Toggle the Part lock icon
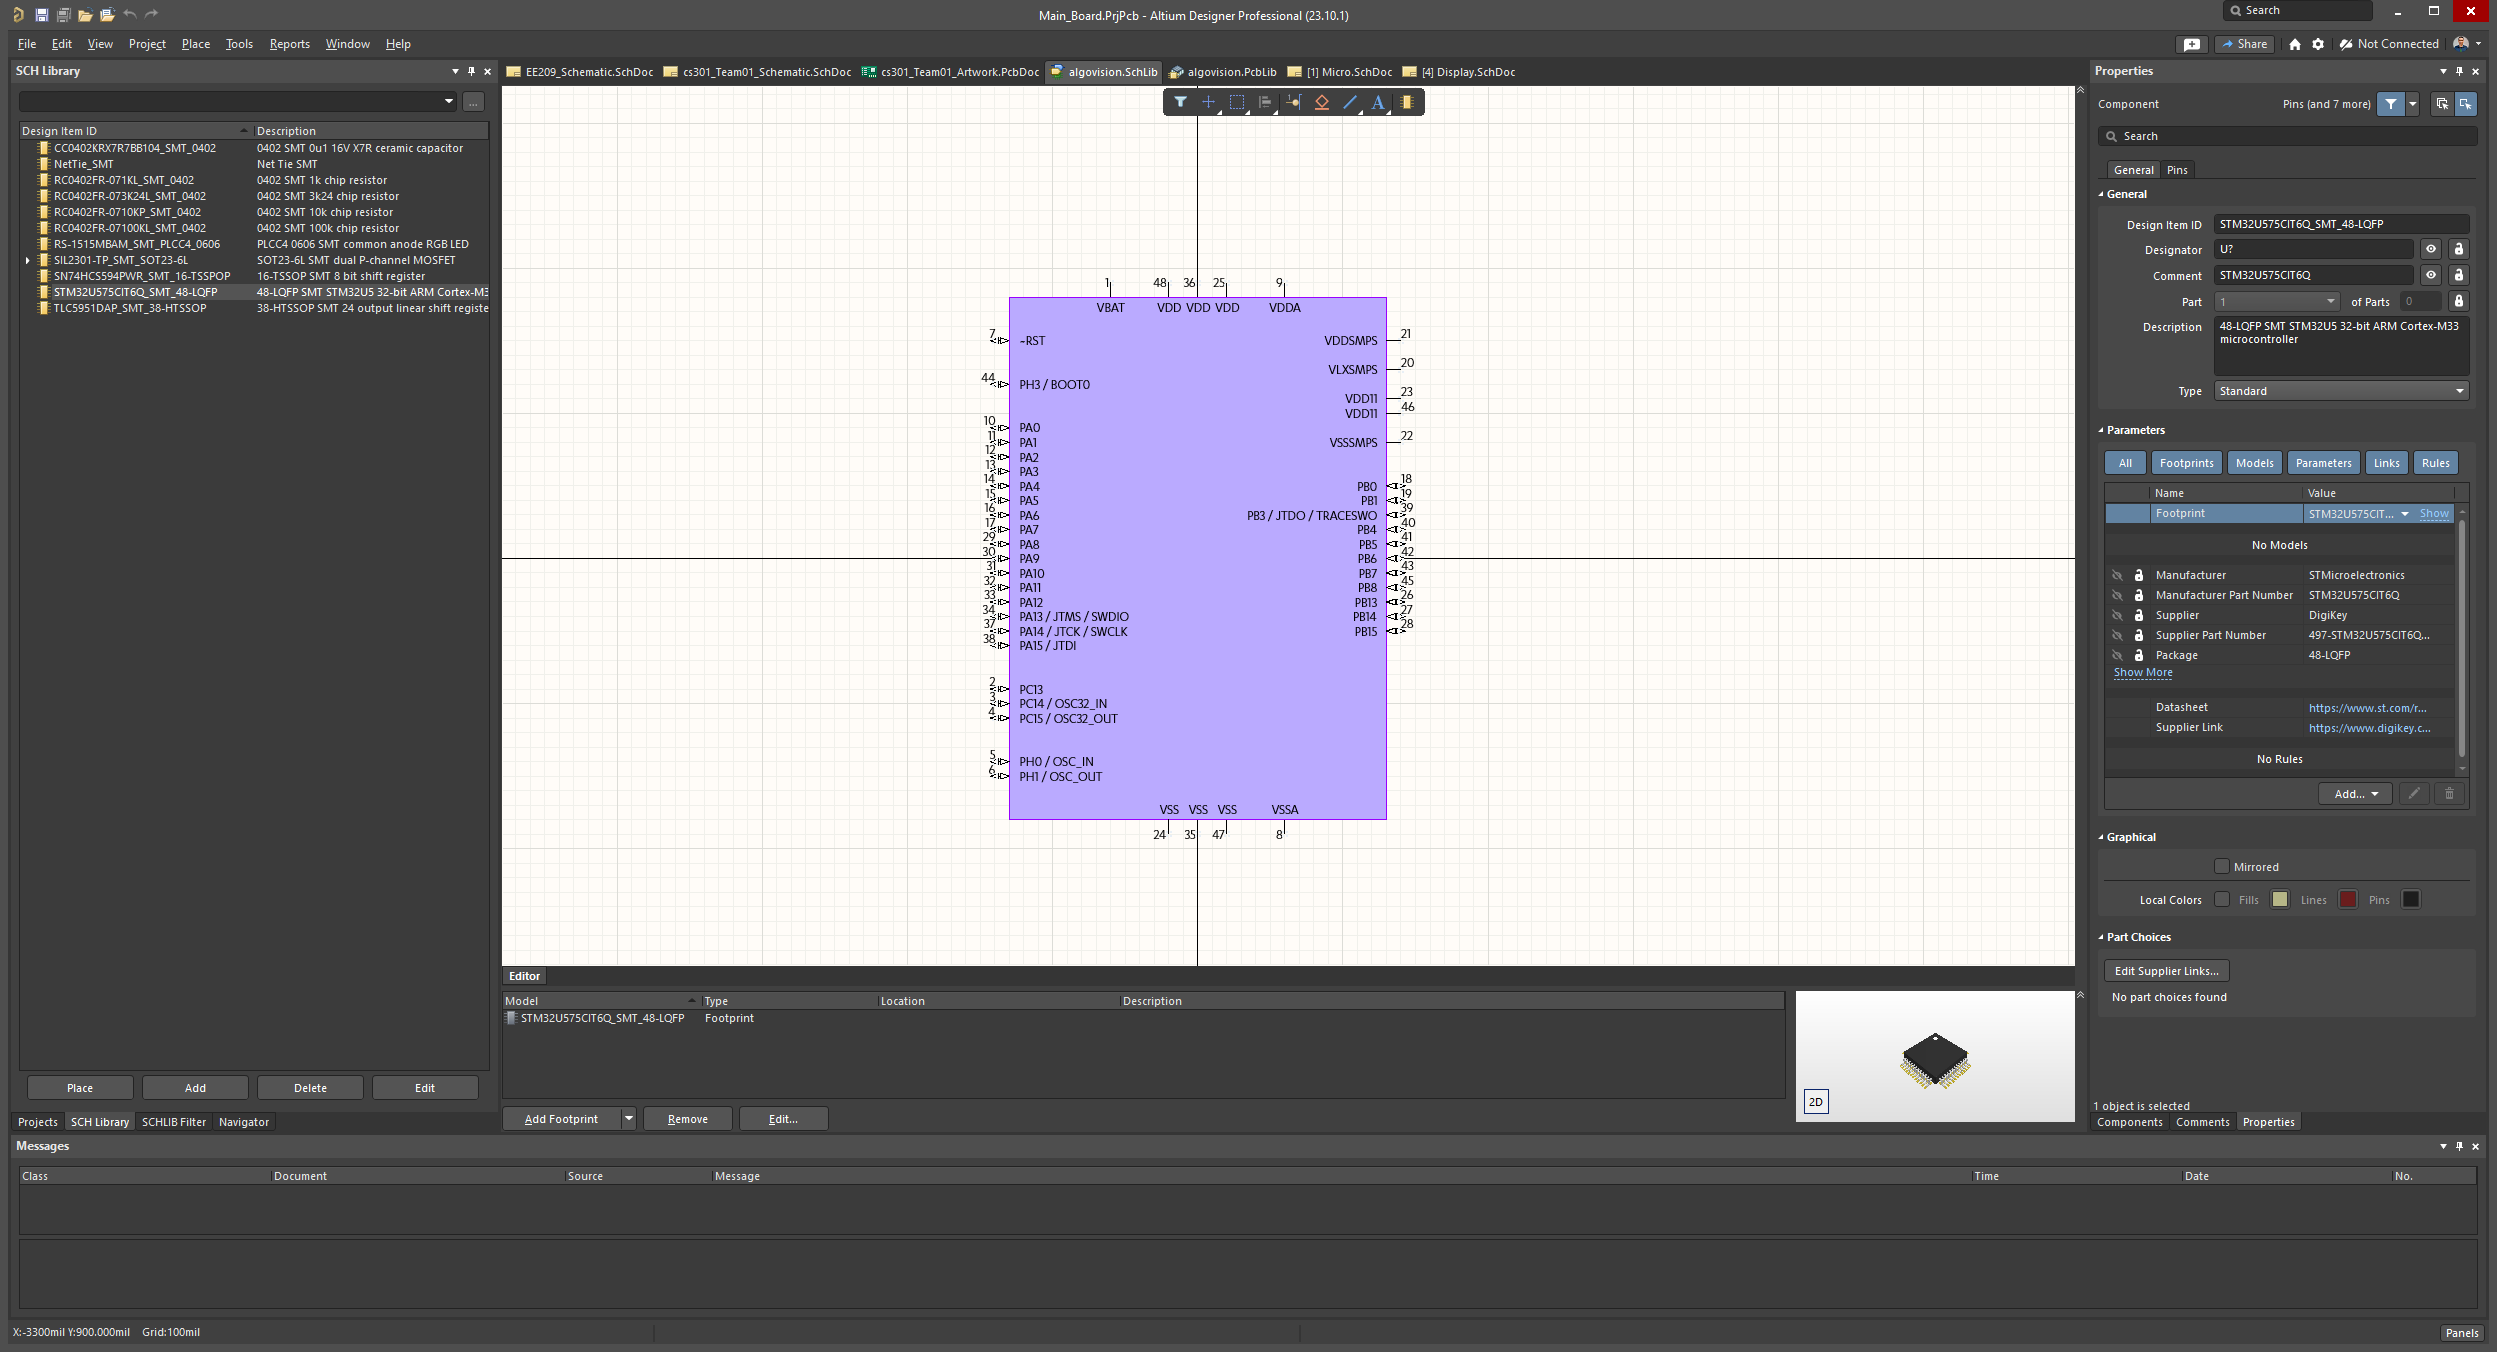2497x1352 pixels. [2459, 301]
